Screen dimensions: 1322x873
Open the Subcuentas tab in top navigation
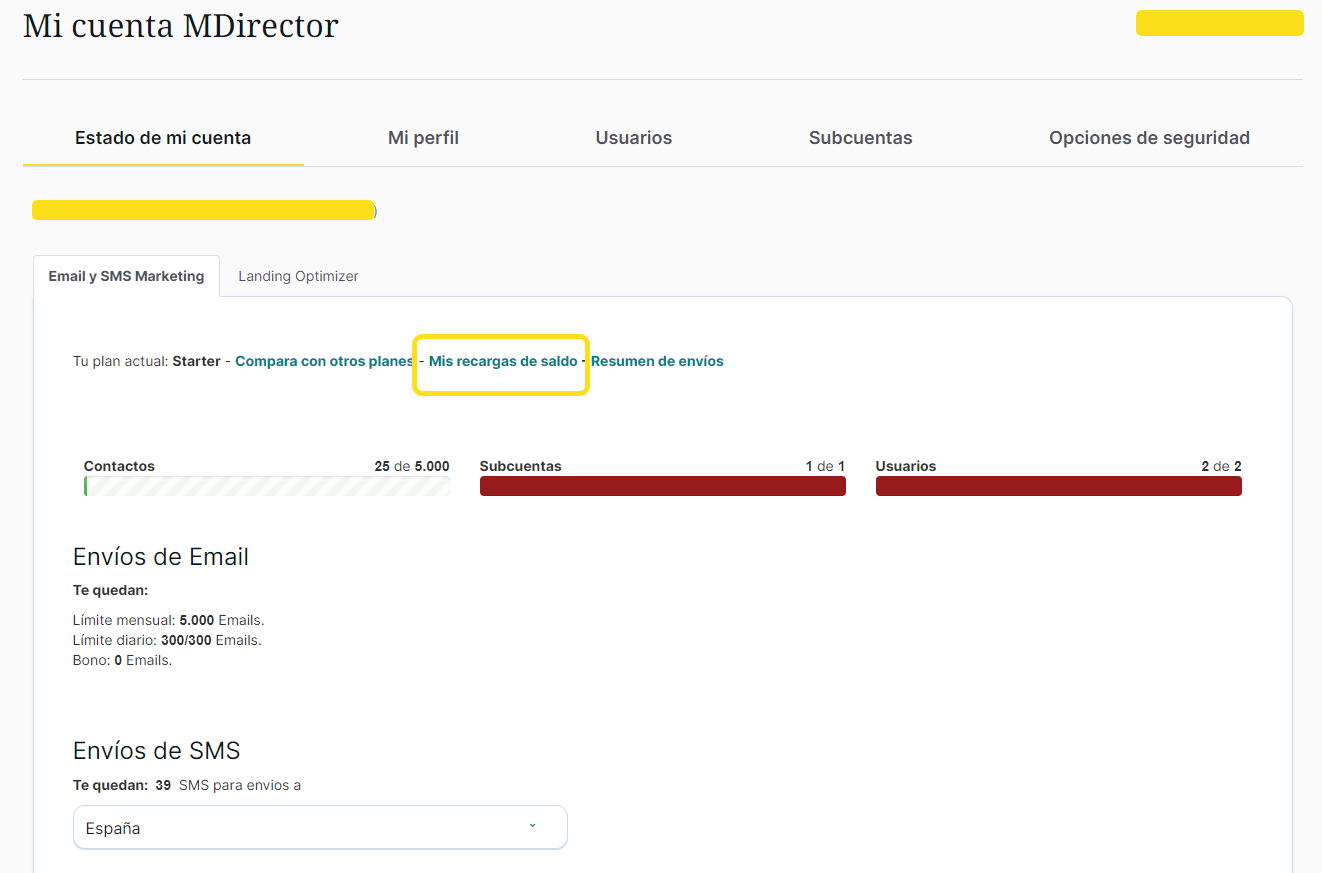point(860,138)
